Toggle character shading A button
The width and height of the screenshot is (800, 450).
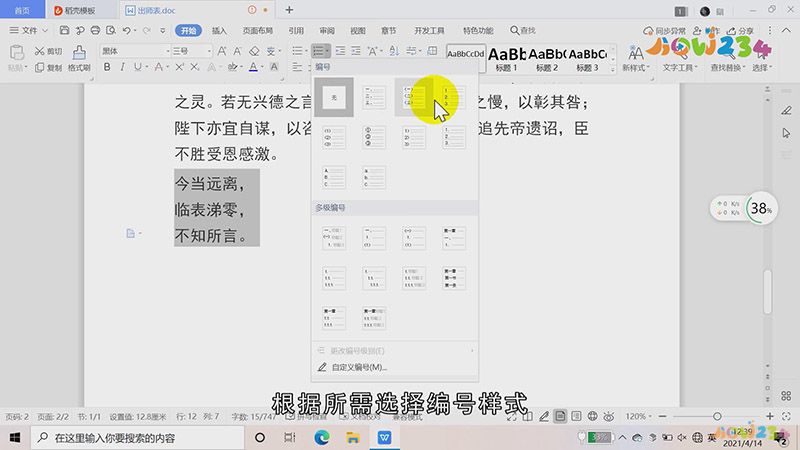pos(274,67)
